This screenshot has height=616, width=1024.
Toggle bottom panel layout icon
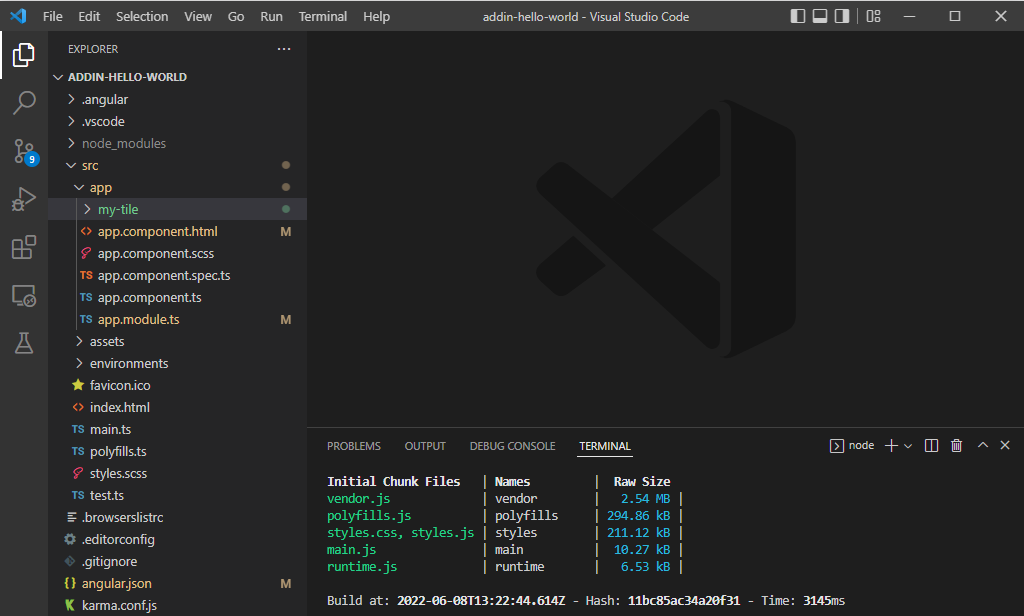[x=820, y=16]
